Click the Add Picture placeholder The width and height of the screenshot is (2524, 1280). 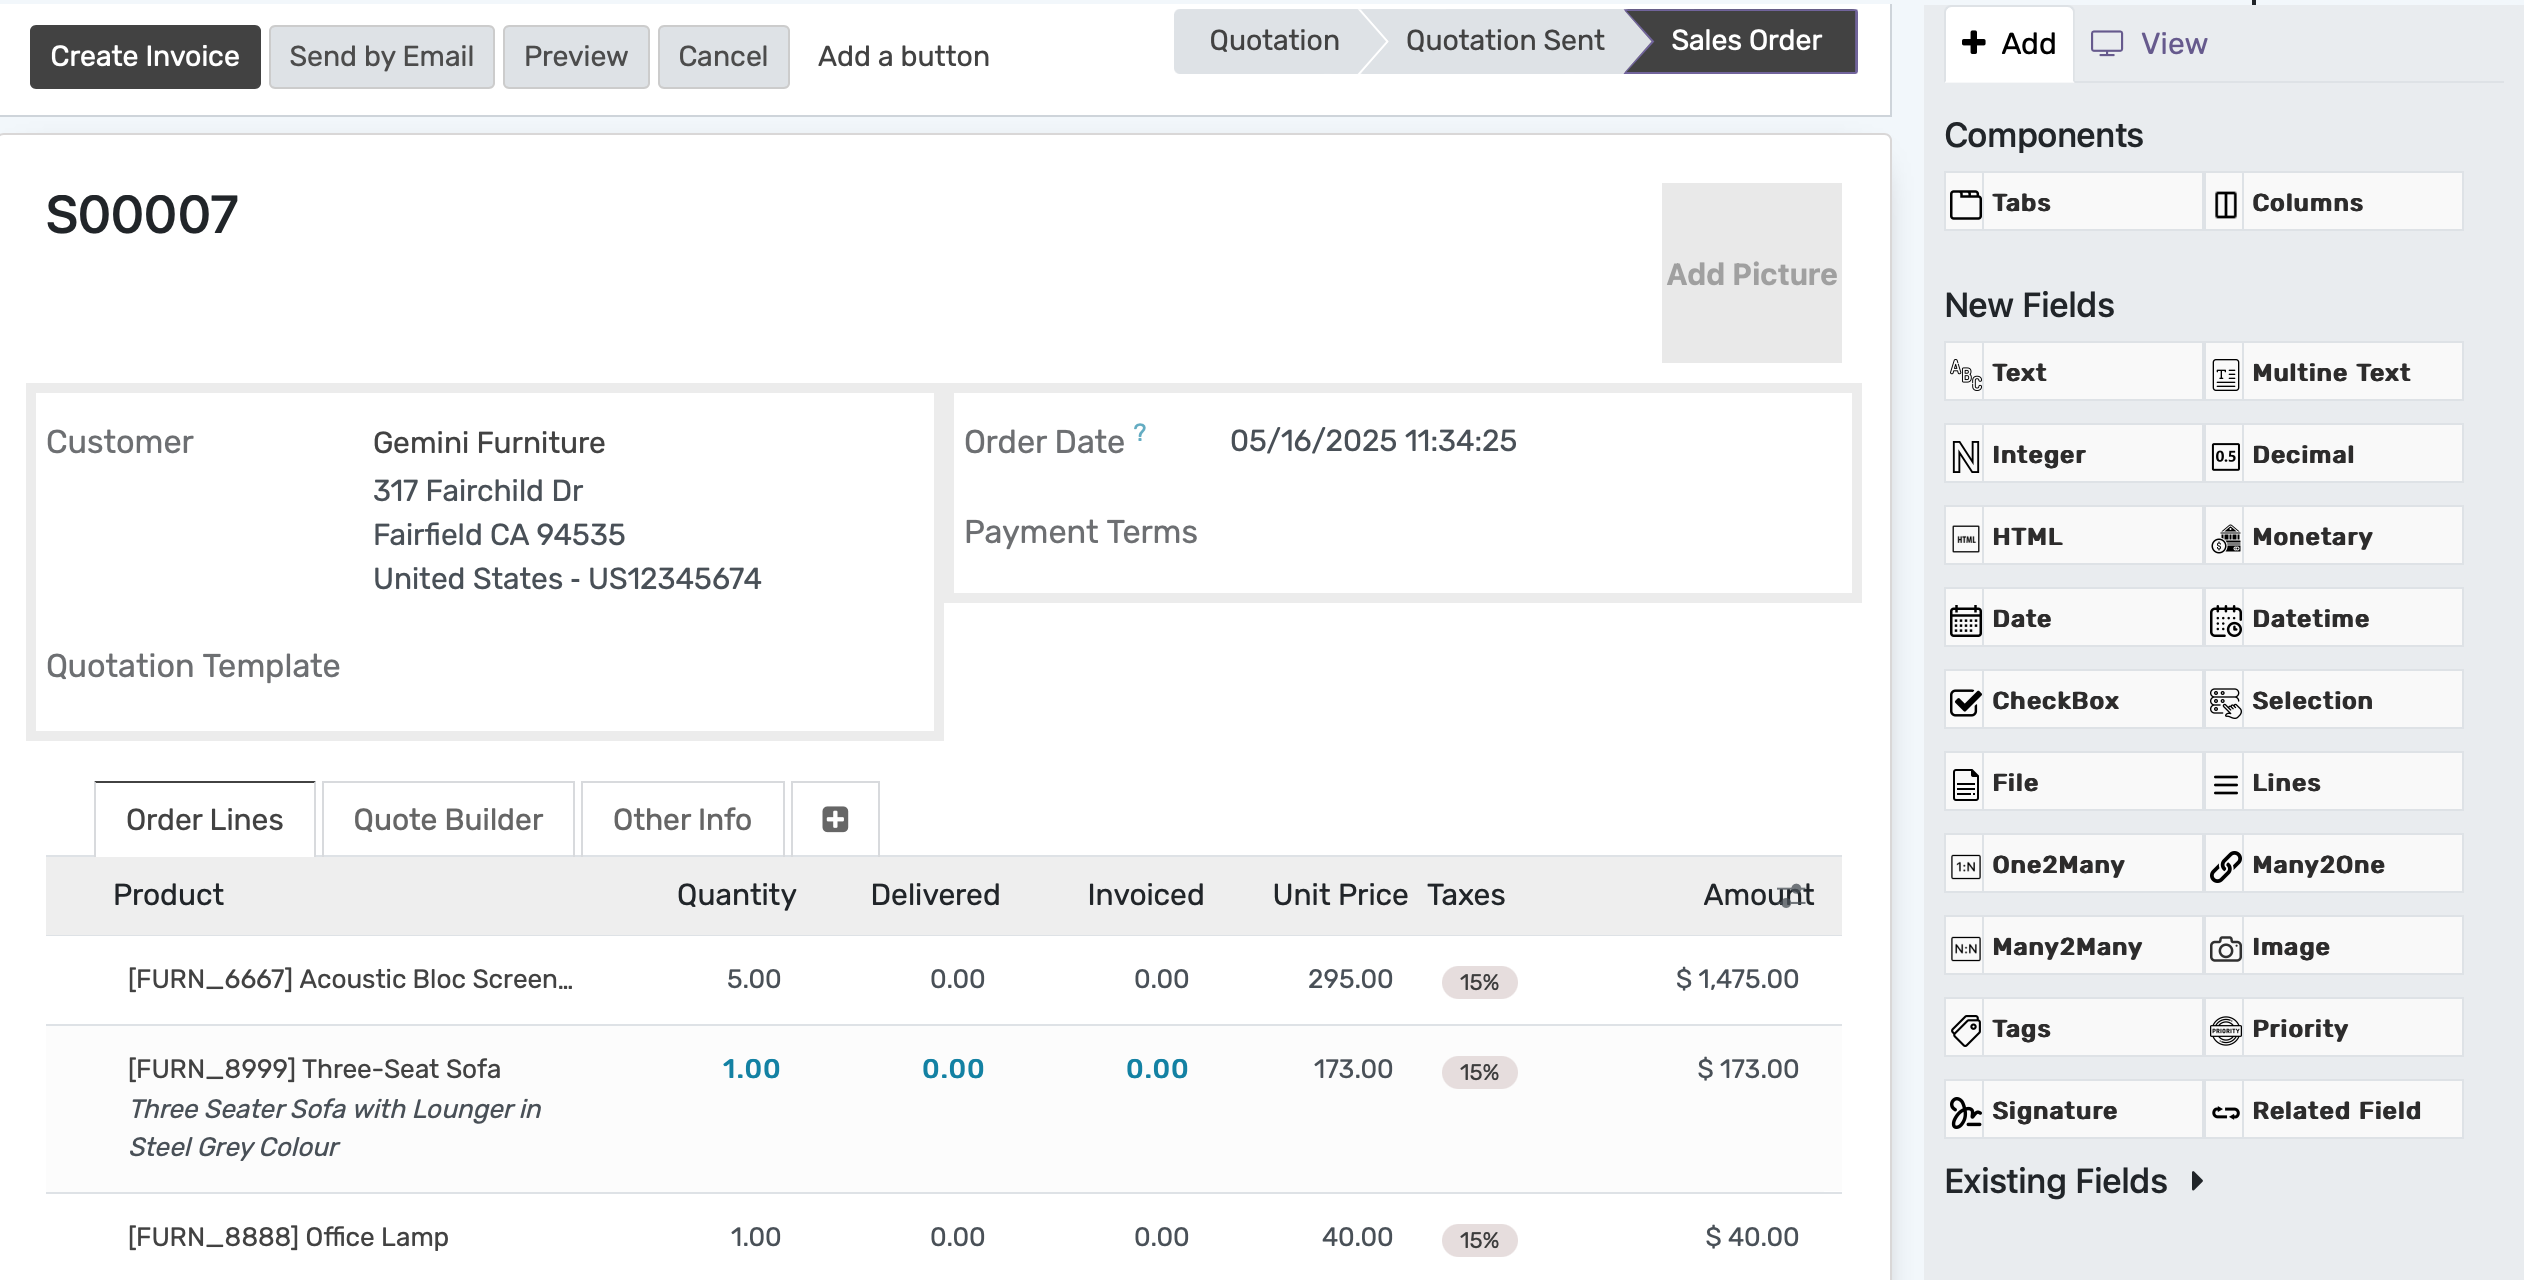point(1751,273)
